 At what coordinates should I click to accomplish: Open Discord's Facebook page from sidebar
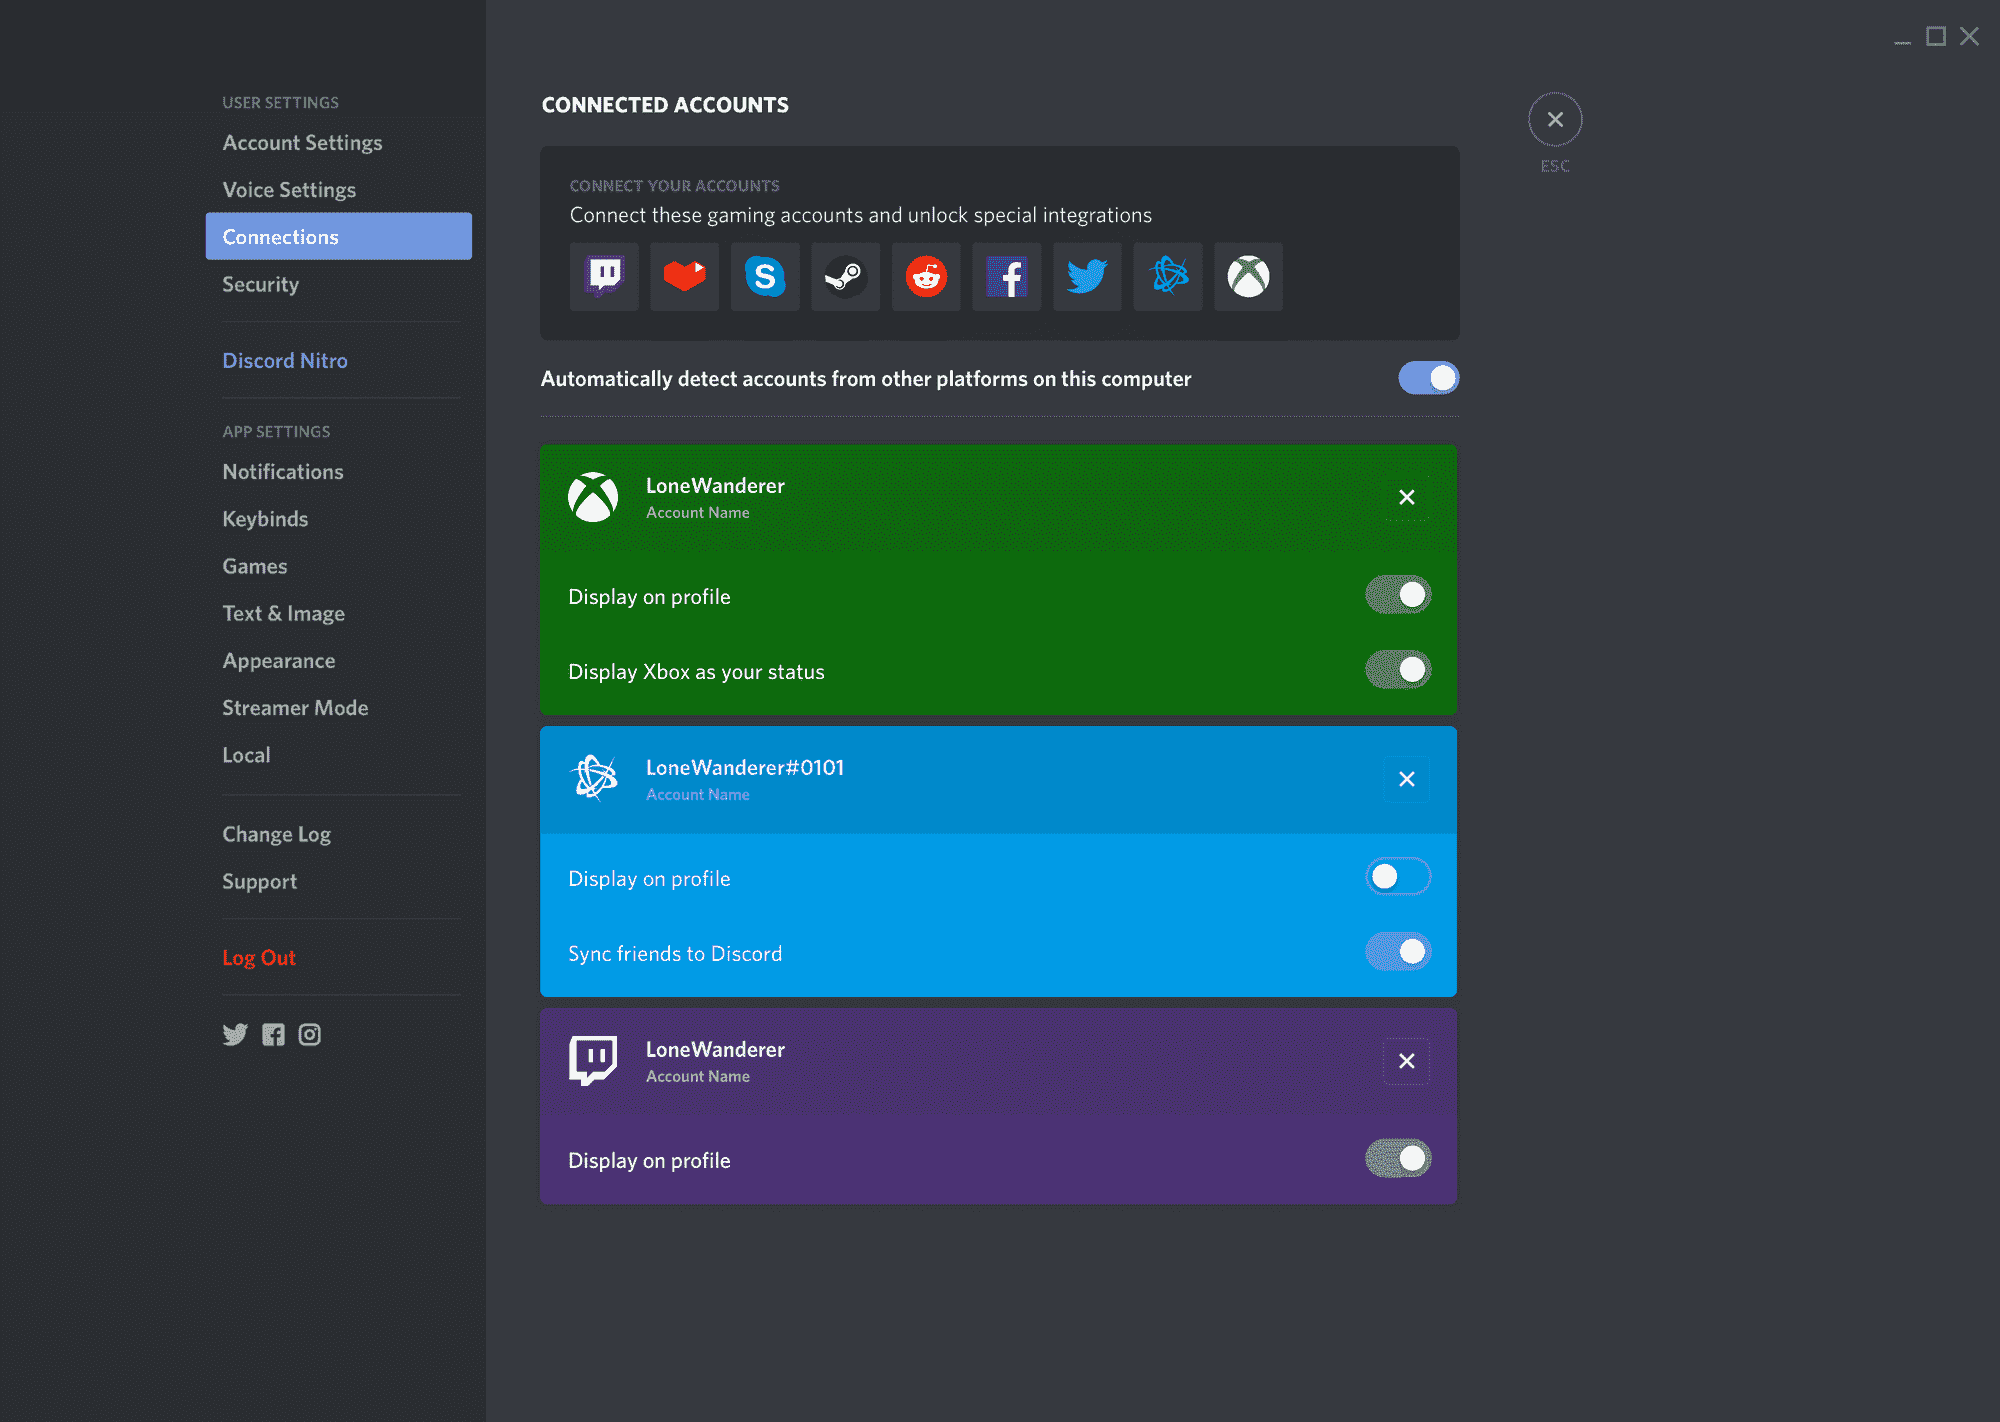click(273, 1034)
